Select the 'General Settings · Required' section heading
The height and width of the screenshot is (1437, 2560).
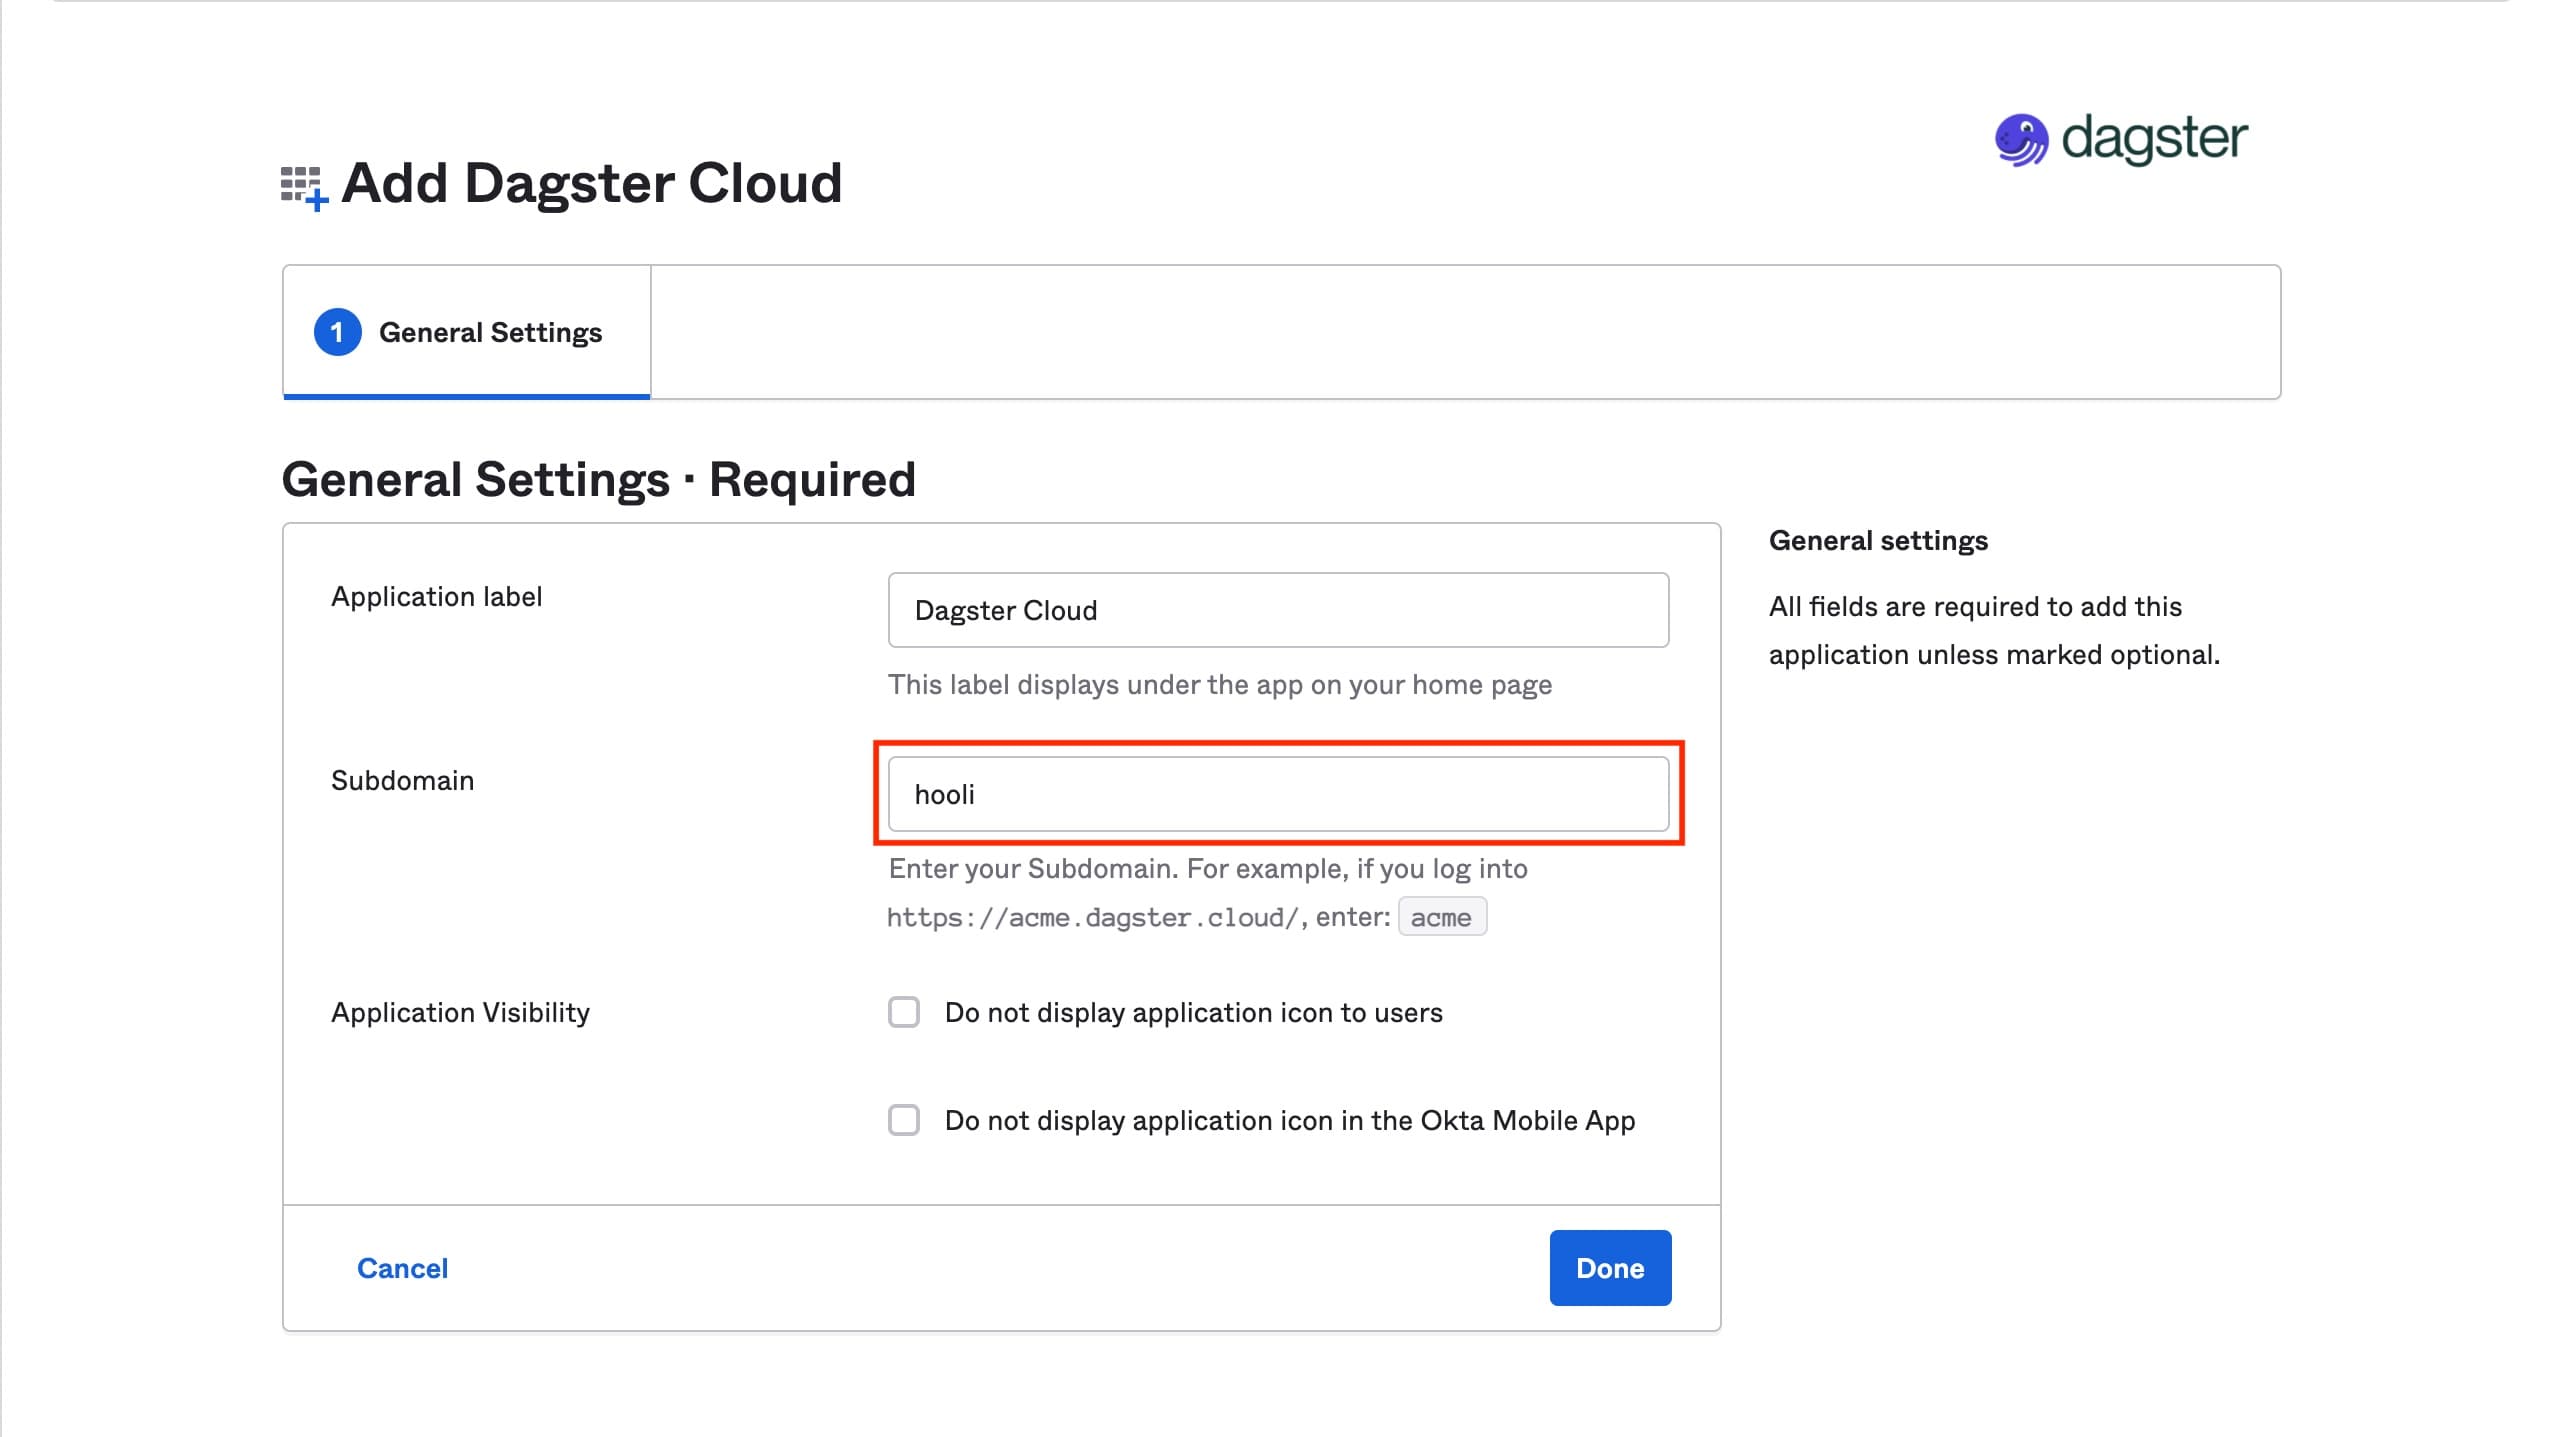coord(599,479)
